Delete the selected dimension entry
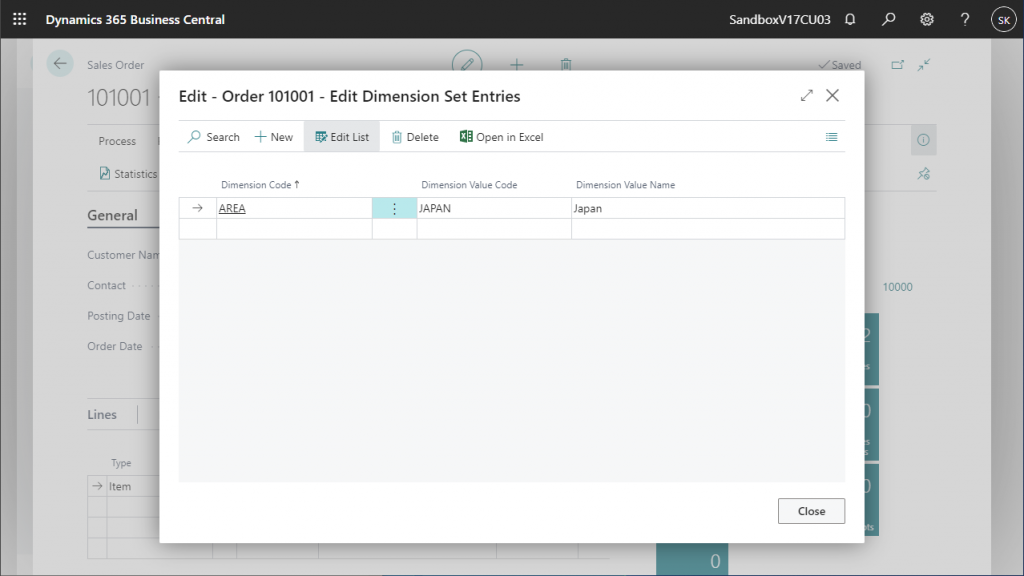Screen dimensions: 1024x576 (415, 137)
